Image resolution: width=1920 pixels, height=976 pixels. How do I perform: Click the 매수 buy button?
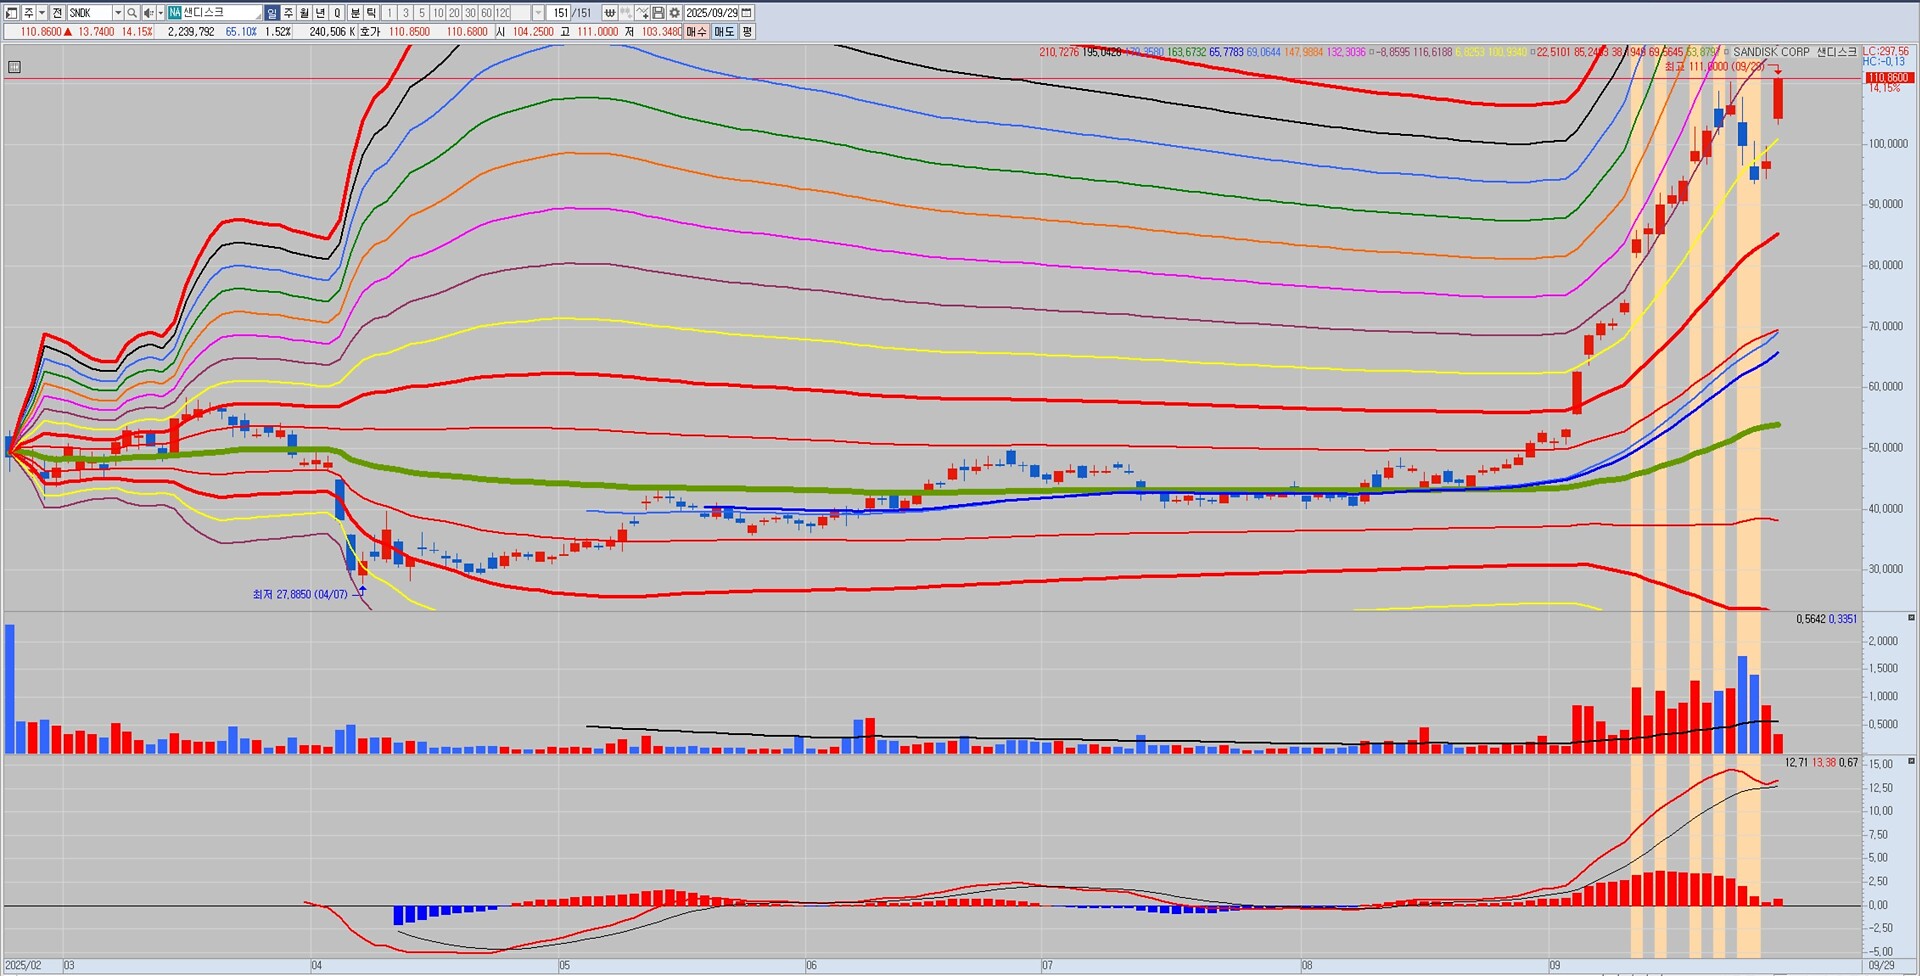point(696,32)
